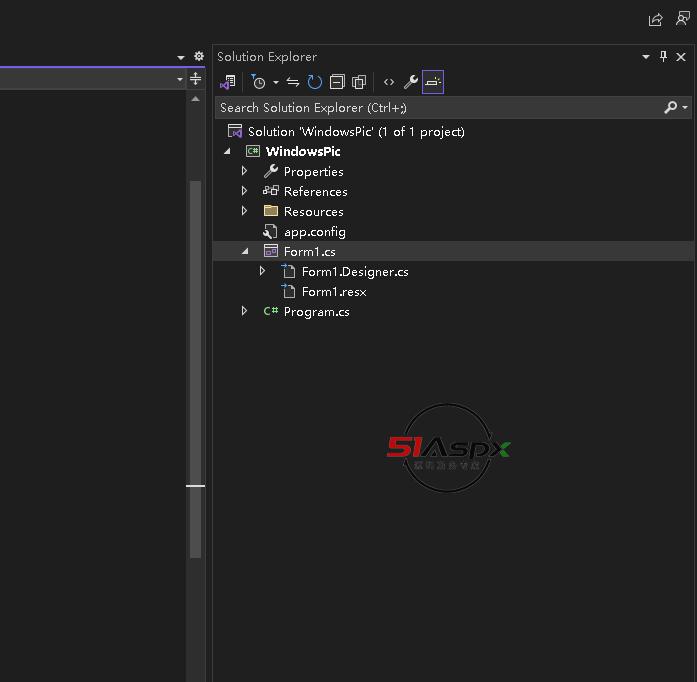Click the Search Solution Explorer field
Image resolution: width=697 pixels, height=682 pixels.
coord(438,107)
